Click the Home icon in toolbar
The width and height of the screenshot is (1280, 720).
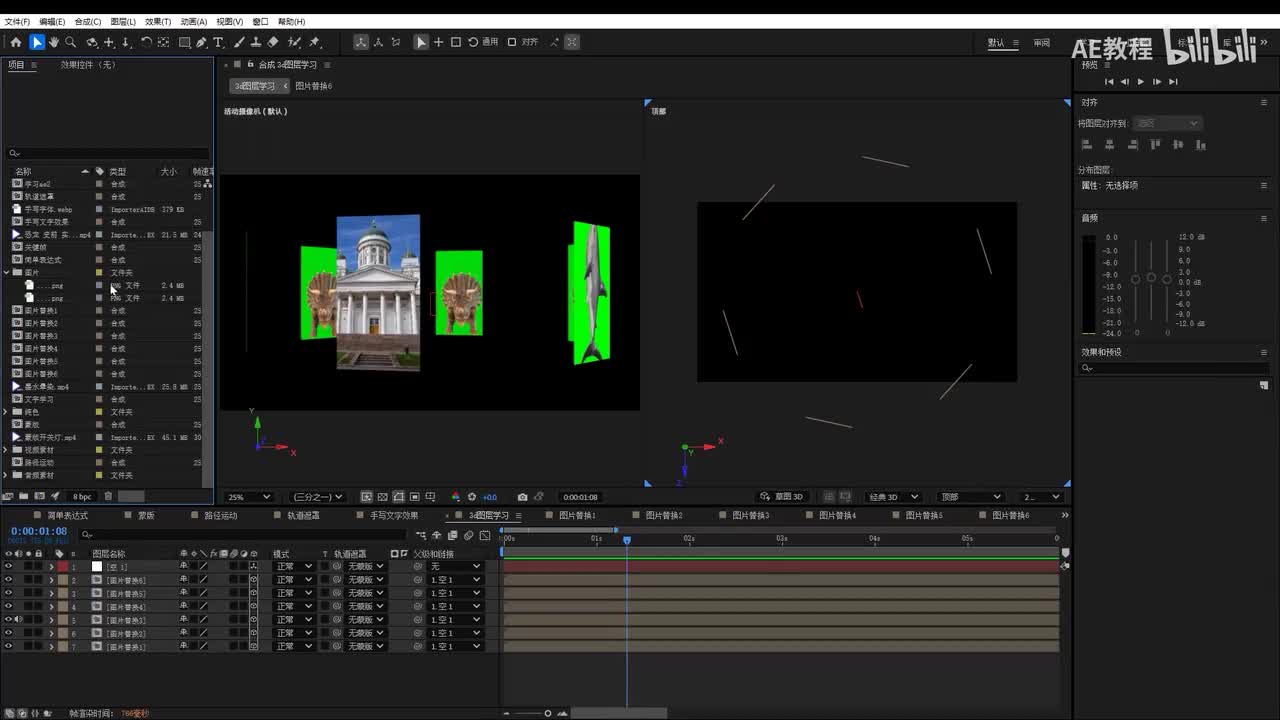(x=15, y=42)
